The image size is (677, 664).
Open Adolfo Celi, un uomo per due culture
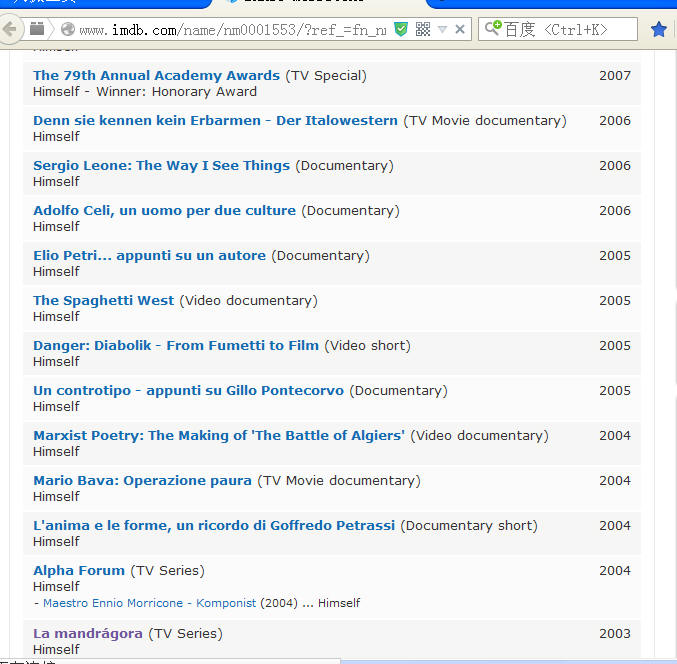164,210
